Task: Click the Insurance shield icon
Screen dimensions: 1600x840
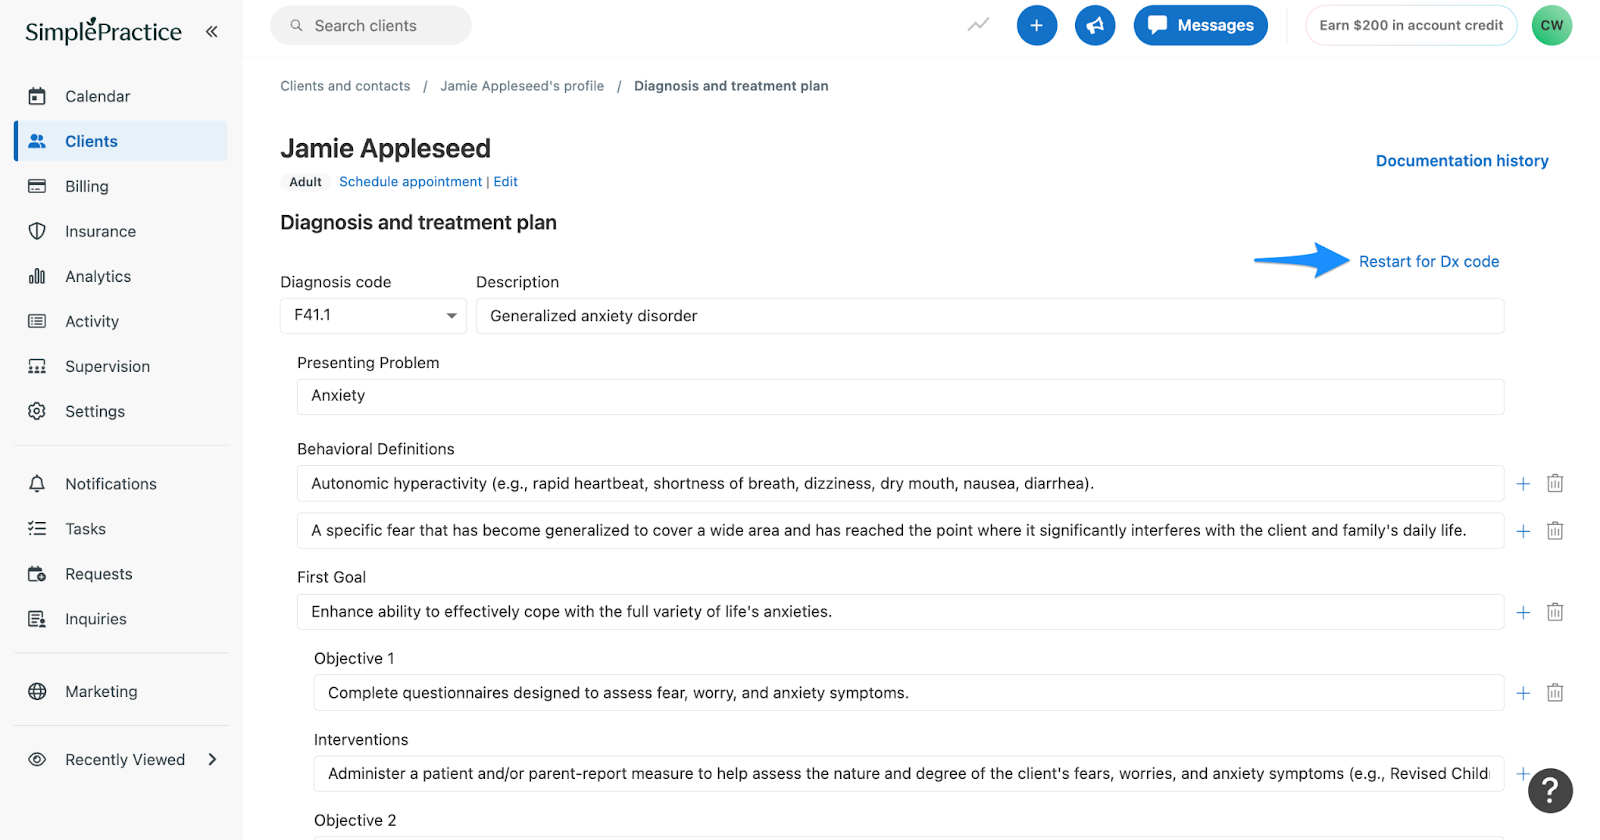Action: pyautogui.click(x=37, y=231)
